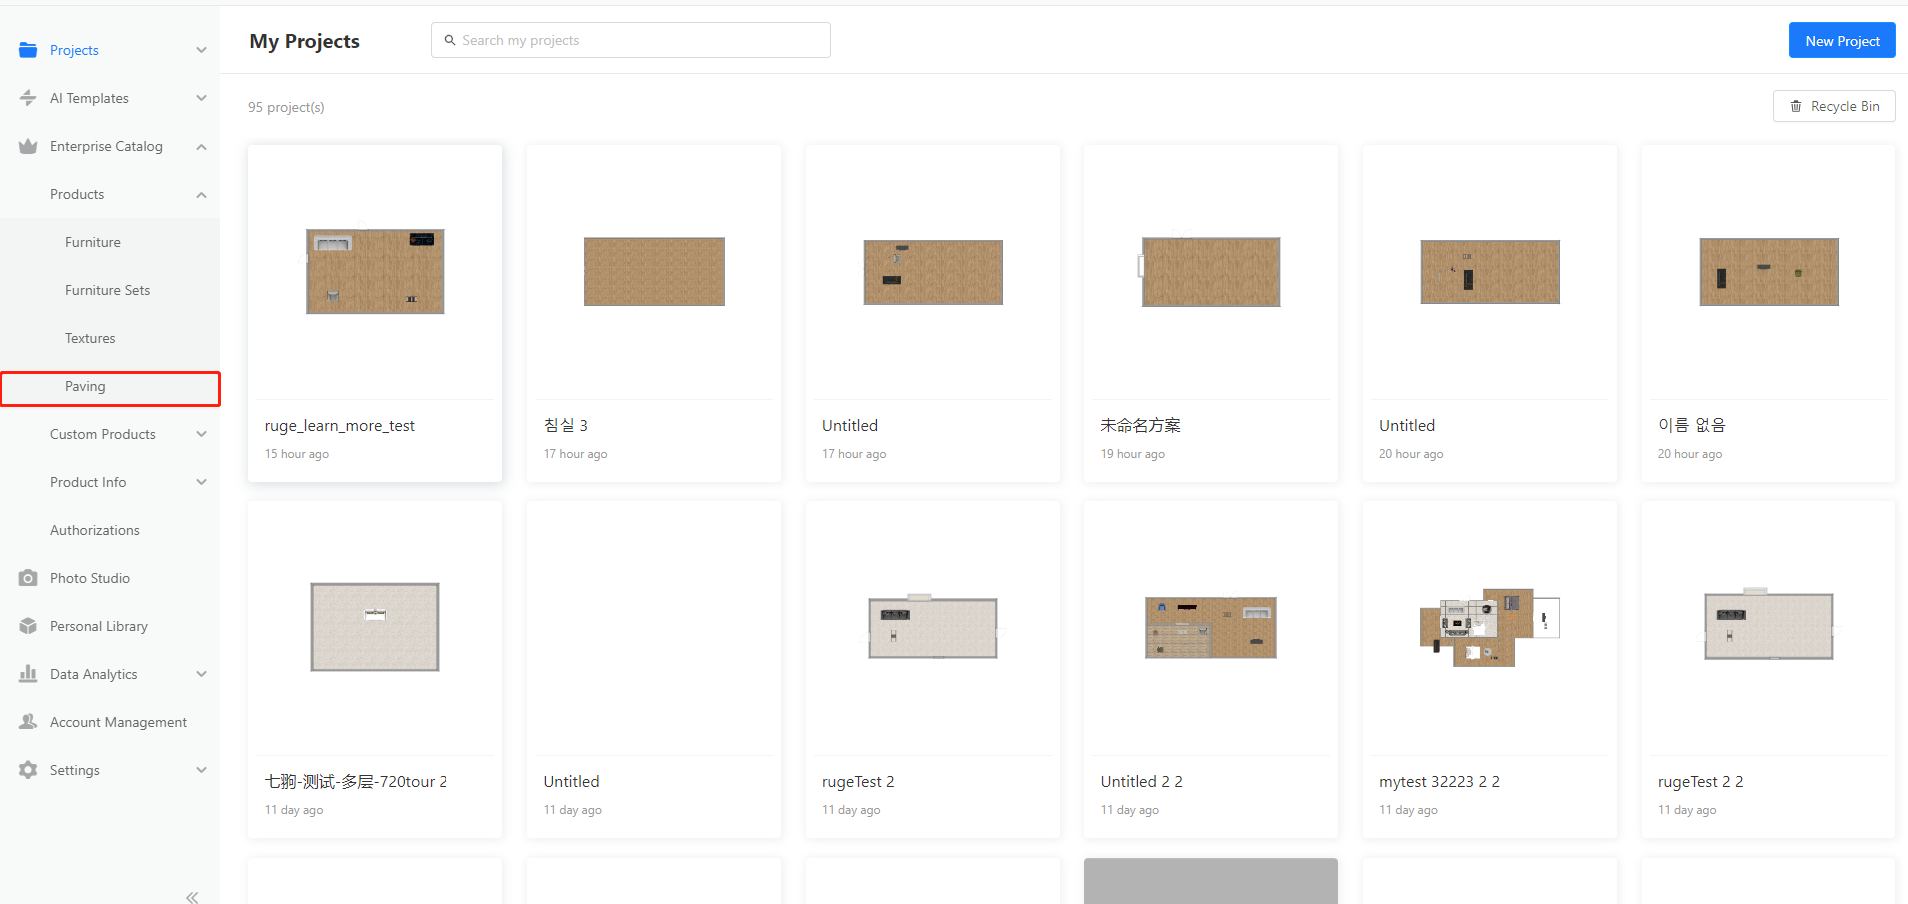The image size is (1908, 904).
Task: Open the Recycle Bin
Action: pos(1833,106)
